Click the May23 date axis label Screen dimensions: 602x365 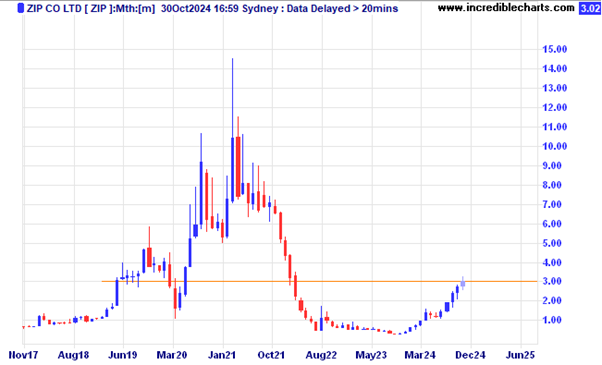click(371, 355)
